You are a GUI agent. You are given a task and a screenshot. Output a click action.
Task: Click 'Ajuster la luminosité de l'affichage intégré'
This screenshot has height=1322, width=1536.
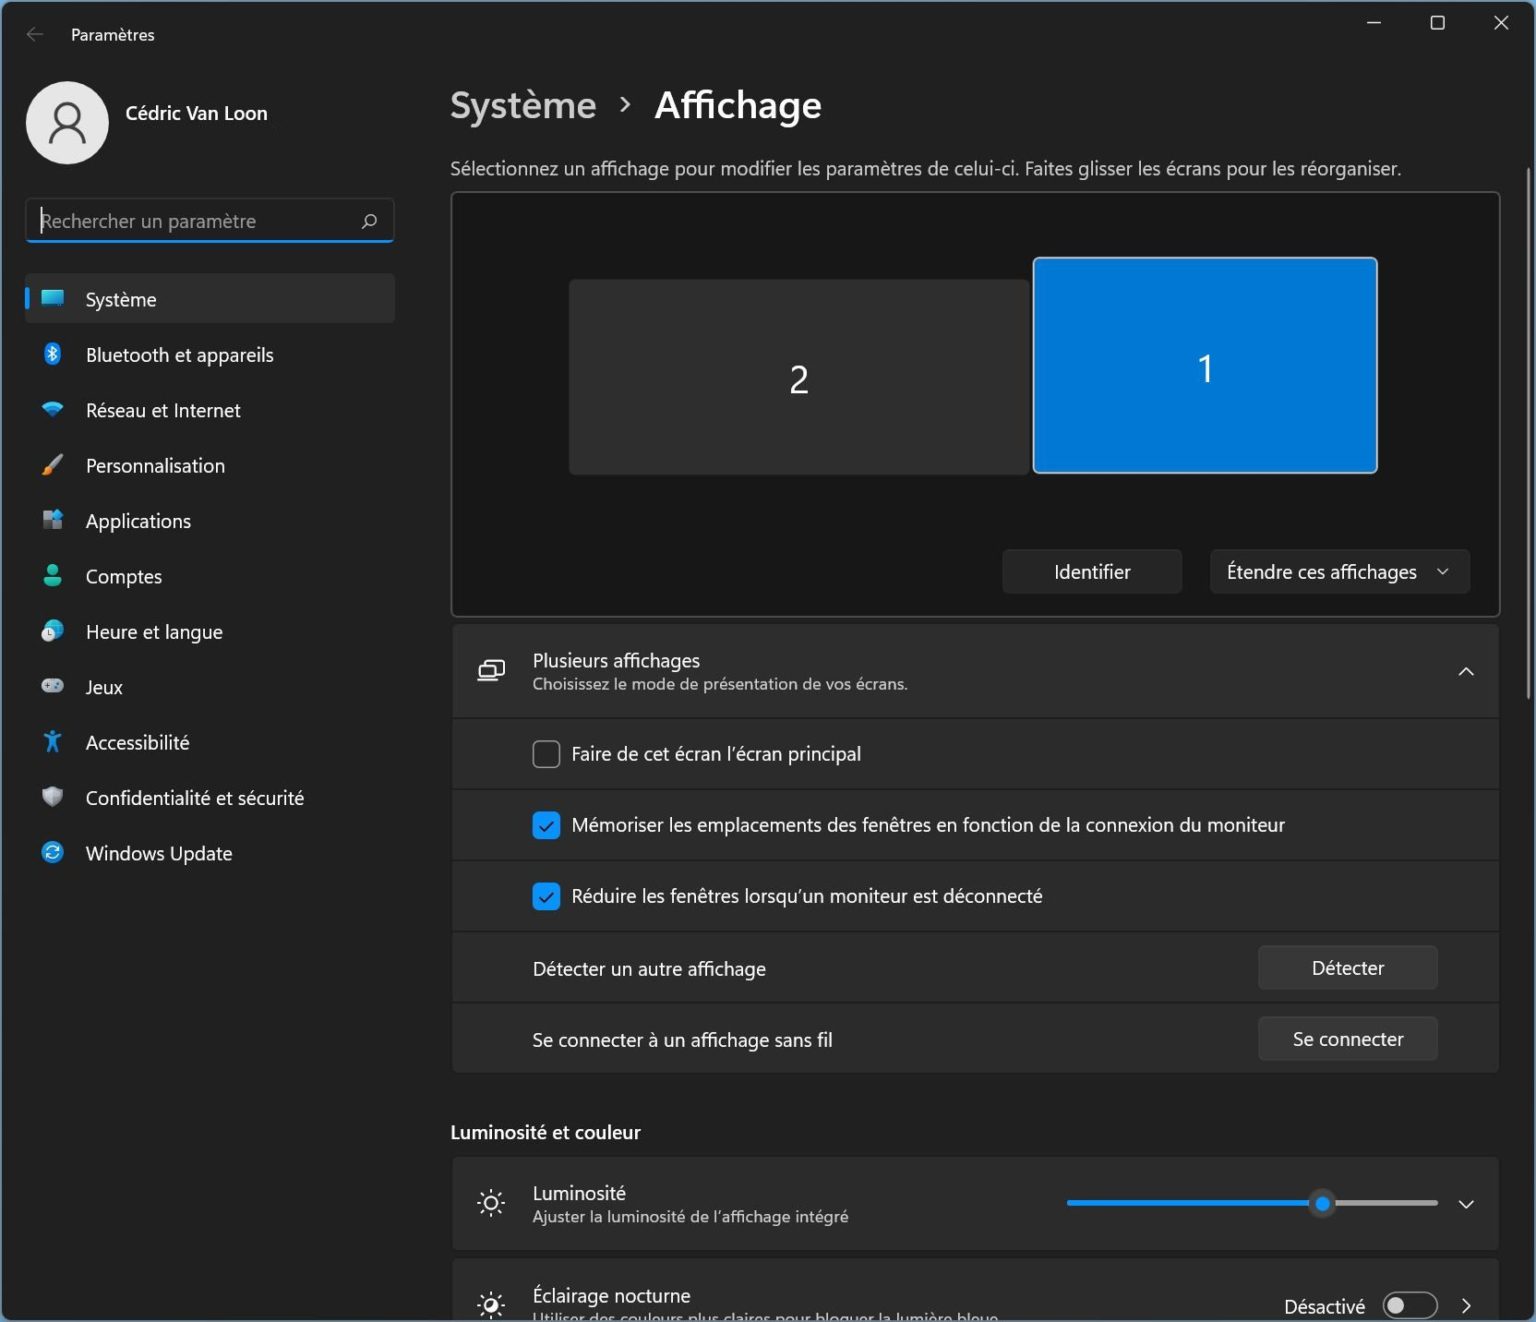(690, 1217)
